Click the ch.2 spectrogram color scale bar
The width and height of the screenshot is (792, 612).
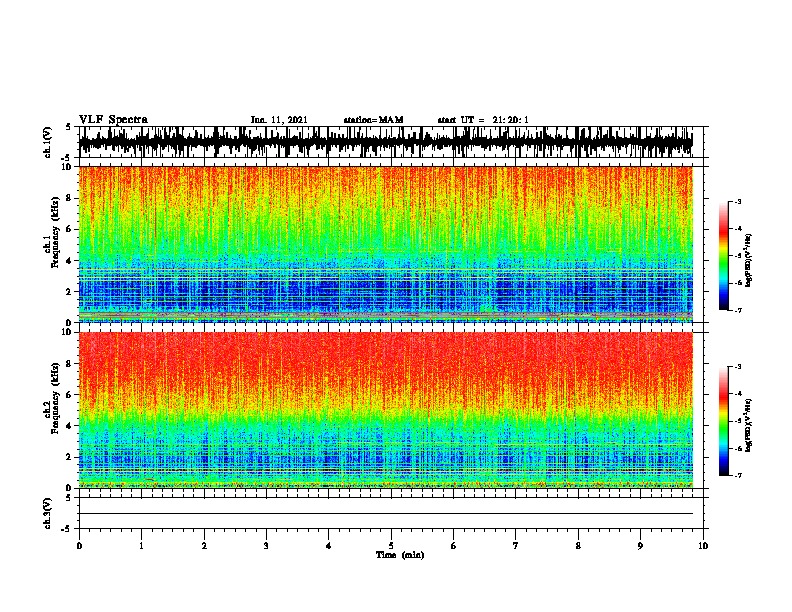pos(724,421)
